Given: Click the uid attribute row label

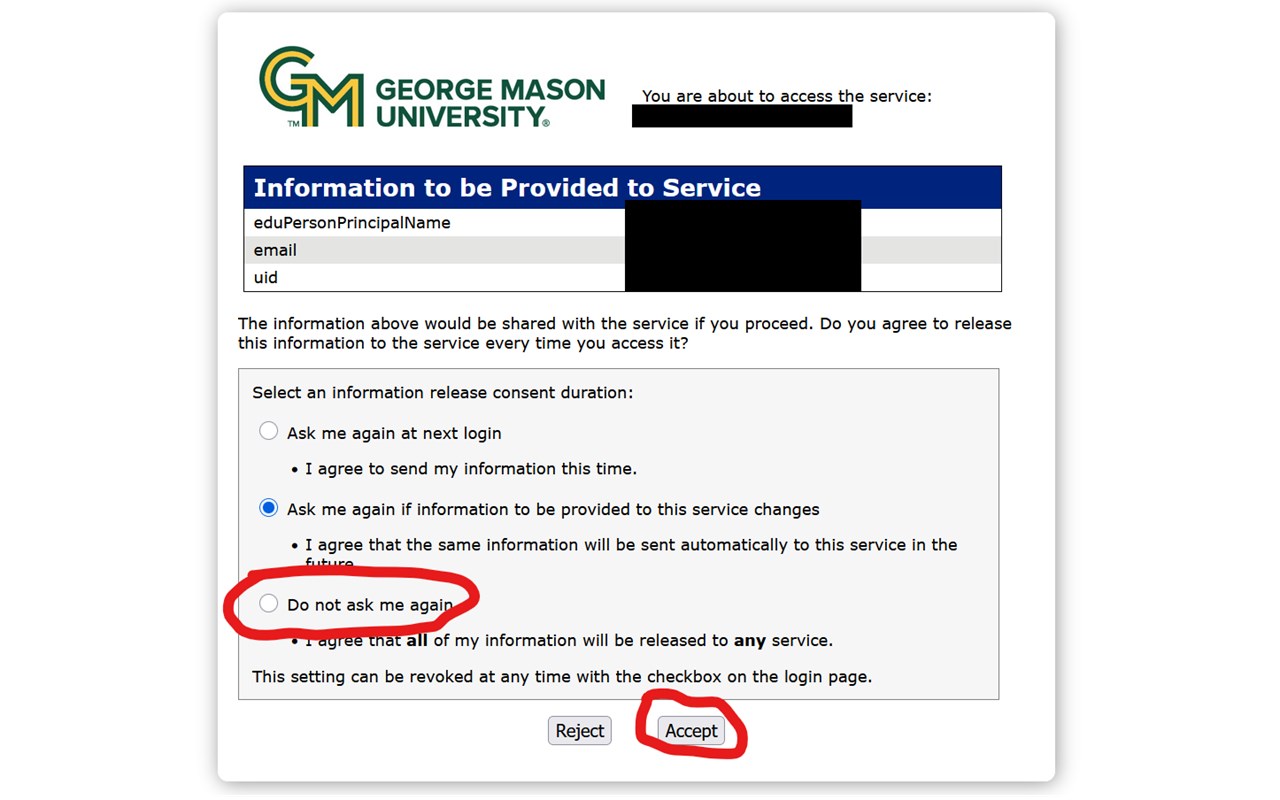Looking at the screenshot, I should point(265,277).
